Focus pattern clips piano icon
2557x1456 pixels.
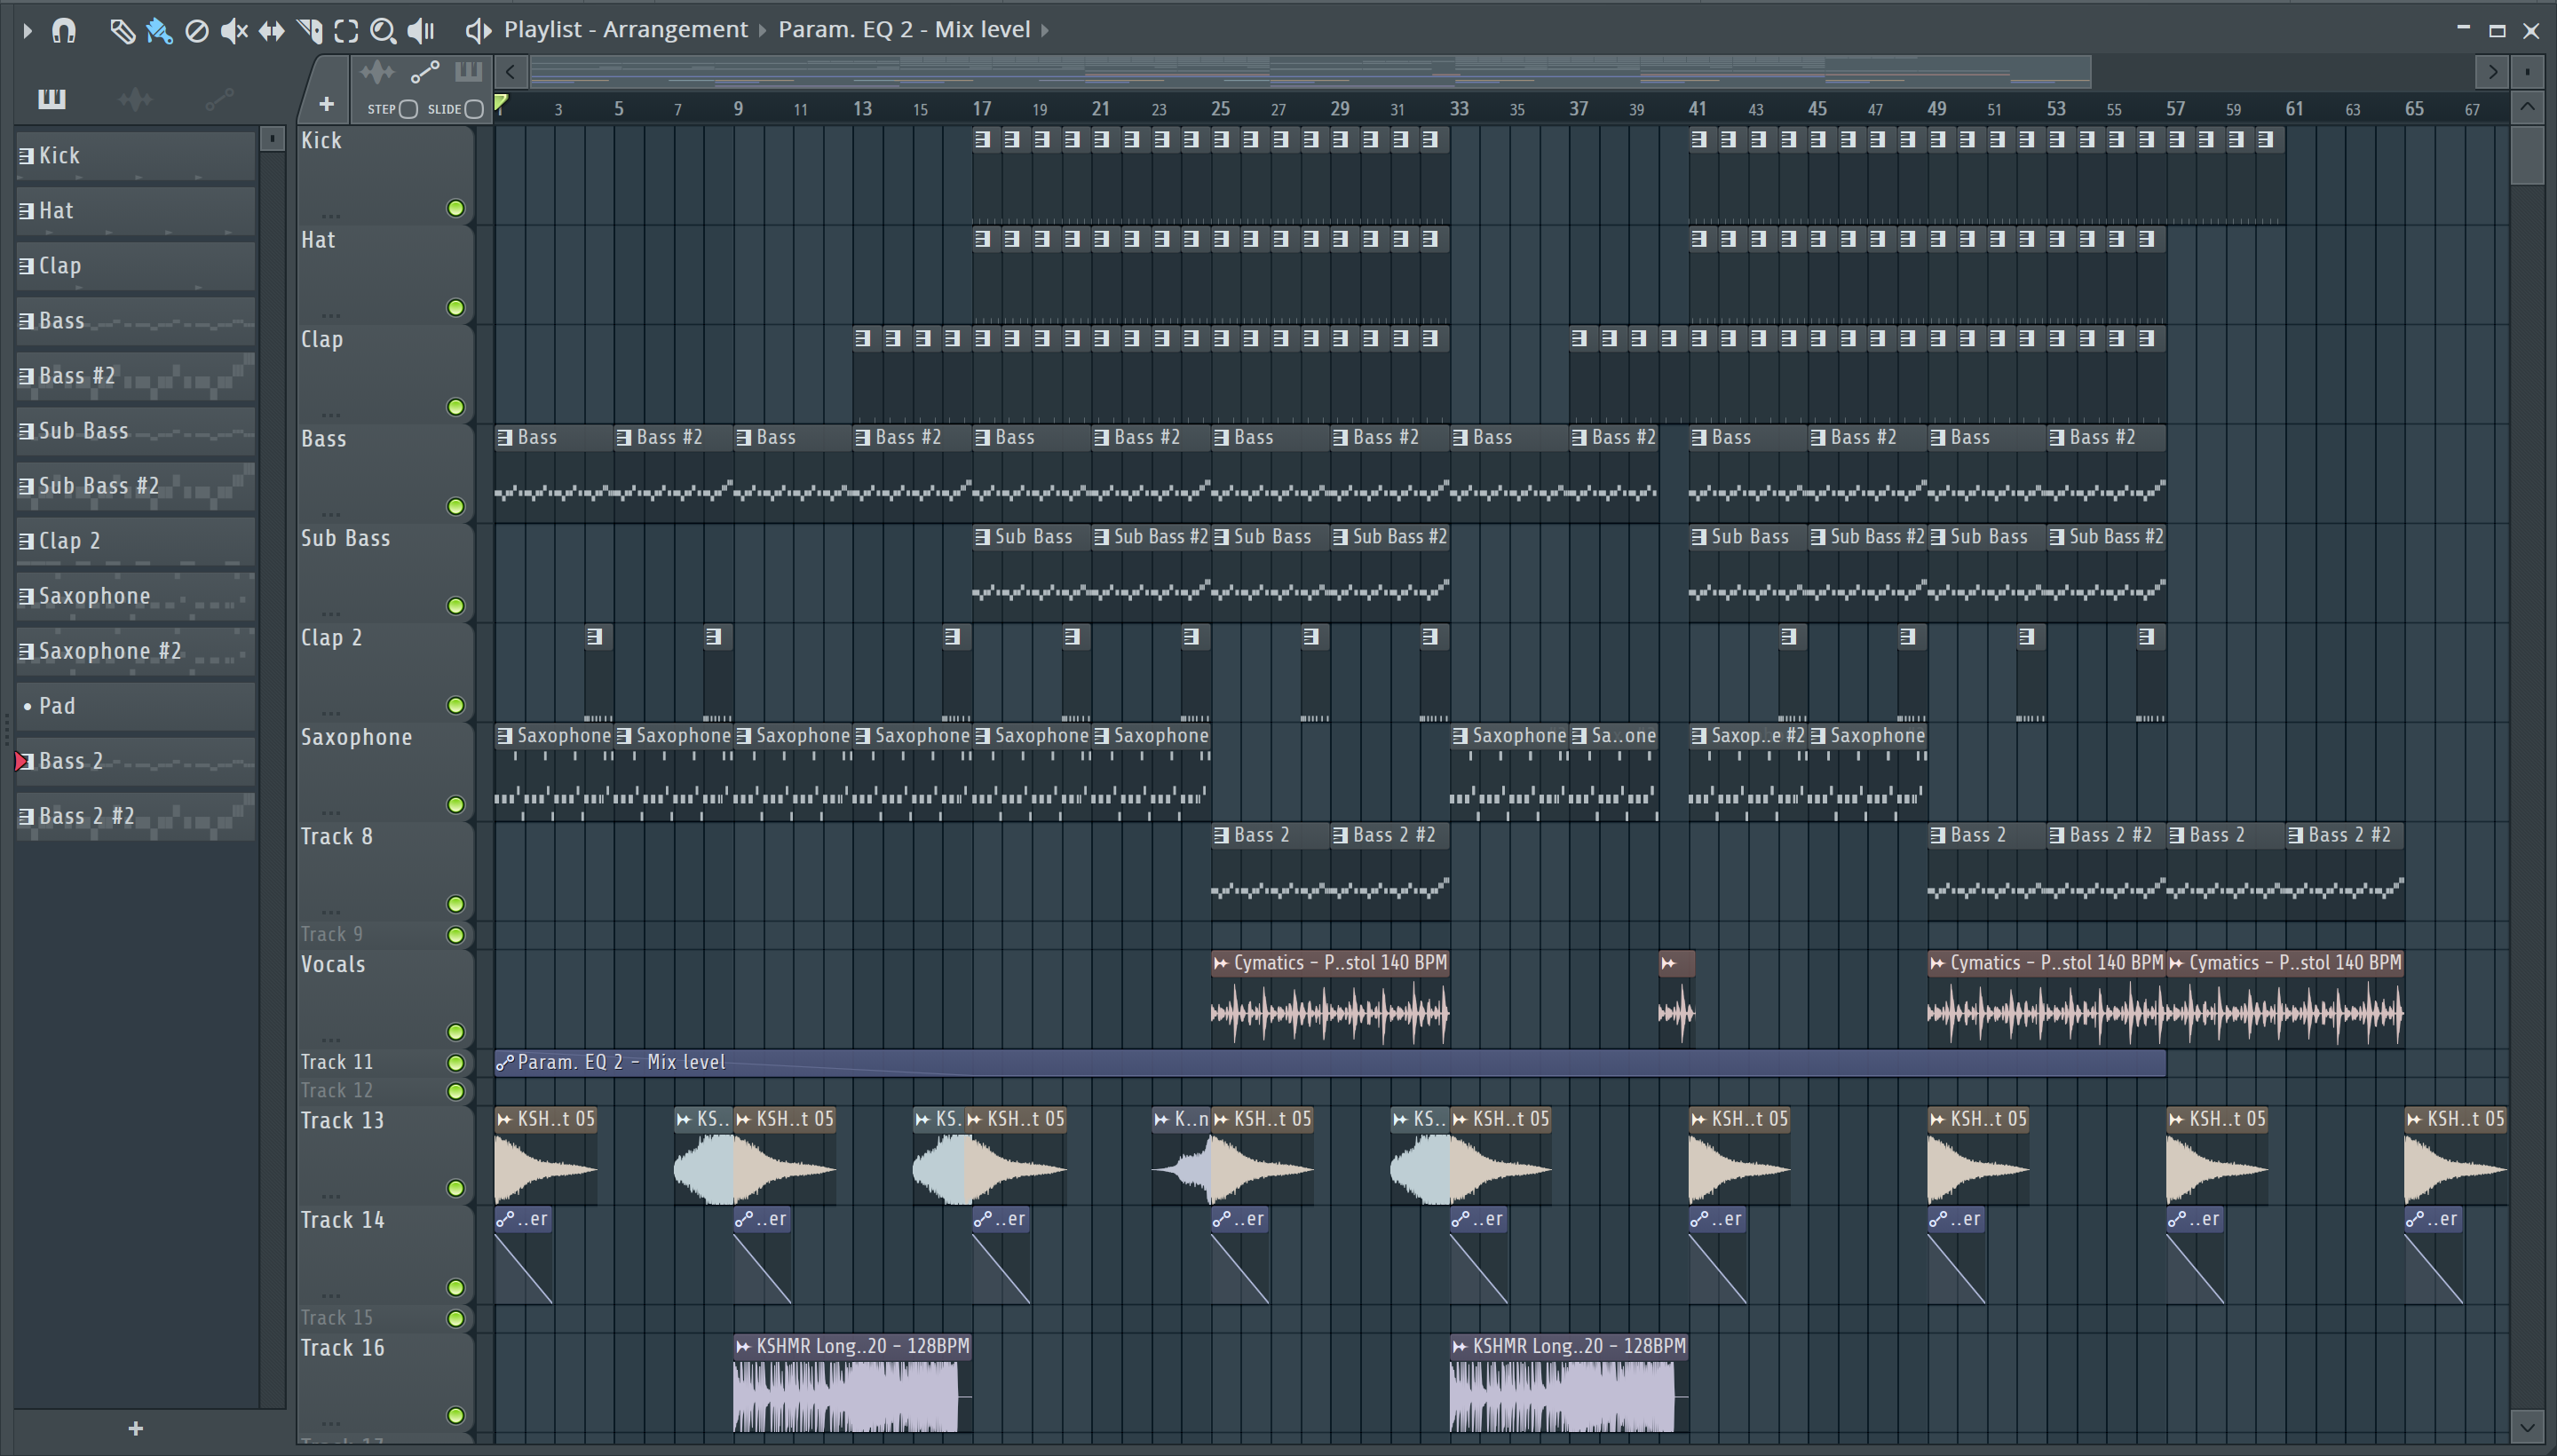[x=468, y=72]
